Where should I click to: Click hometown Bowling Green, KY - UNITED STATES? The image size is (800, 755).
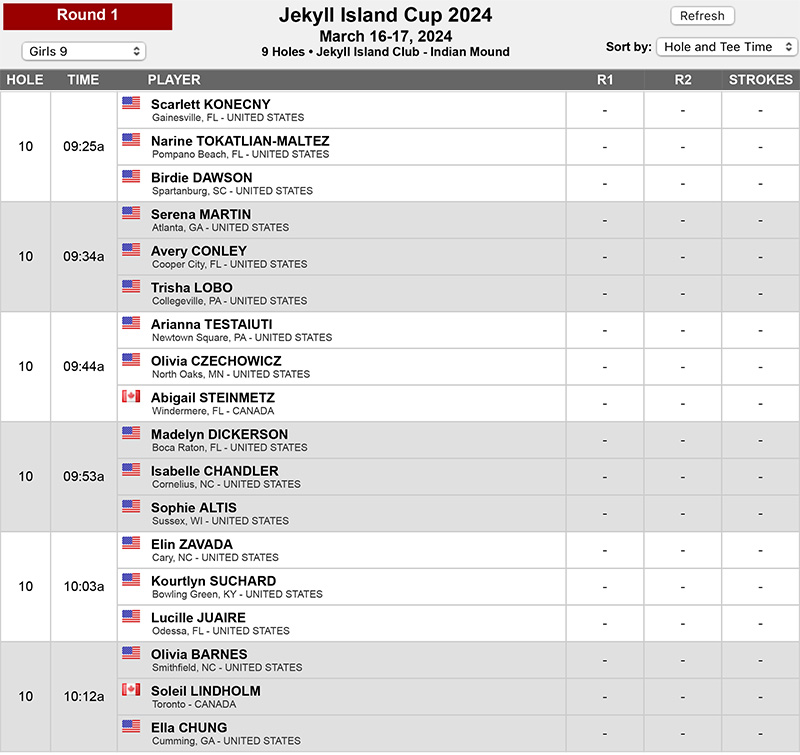(x=237, y=594)
